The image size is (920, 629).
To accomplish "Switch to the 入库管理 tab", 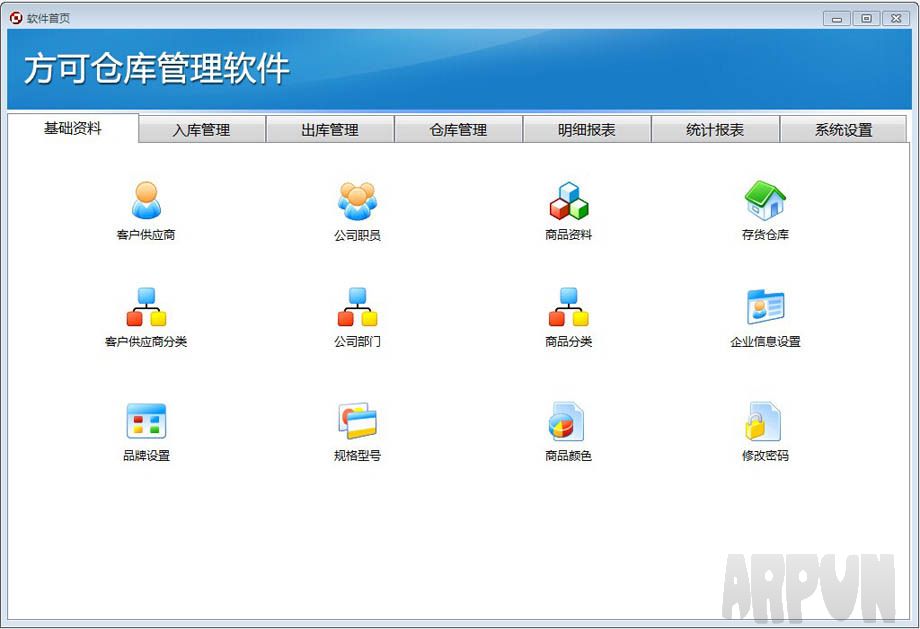I will 202,129.
